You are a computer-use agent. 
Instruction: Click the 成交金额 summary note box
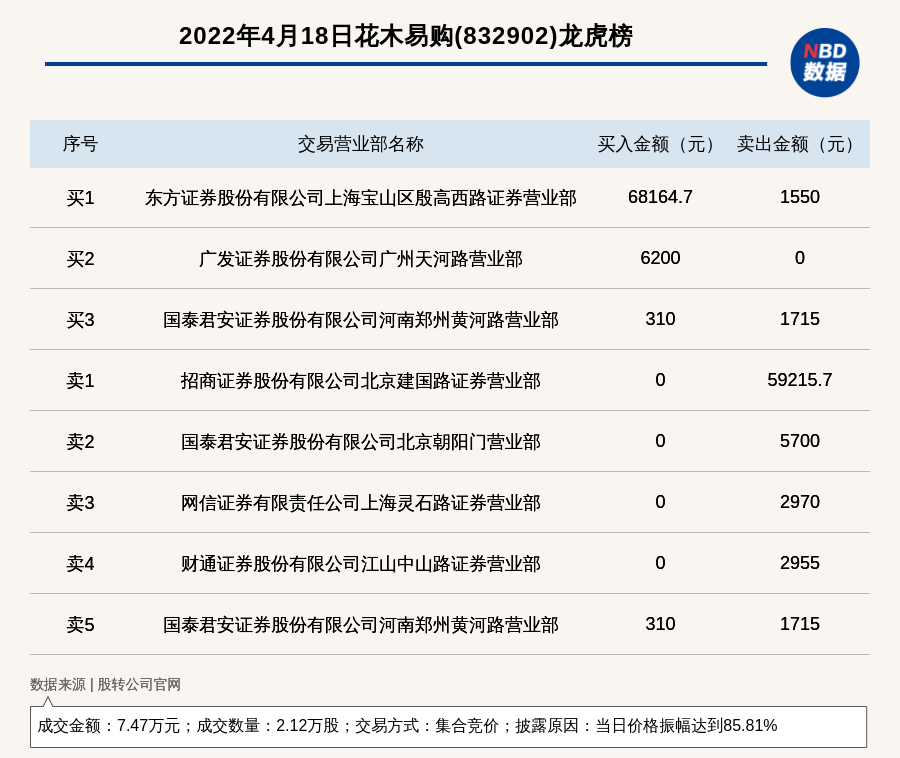click(448, 726)
